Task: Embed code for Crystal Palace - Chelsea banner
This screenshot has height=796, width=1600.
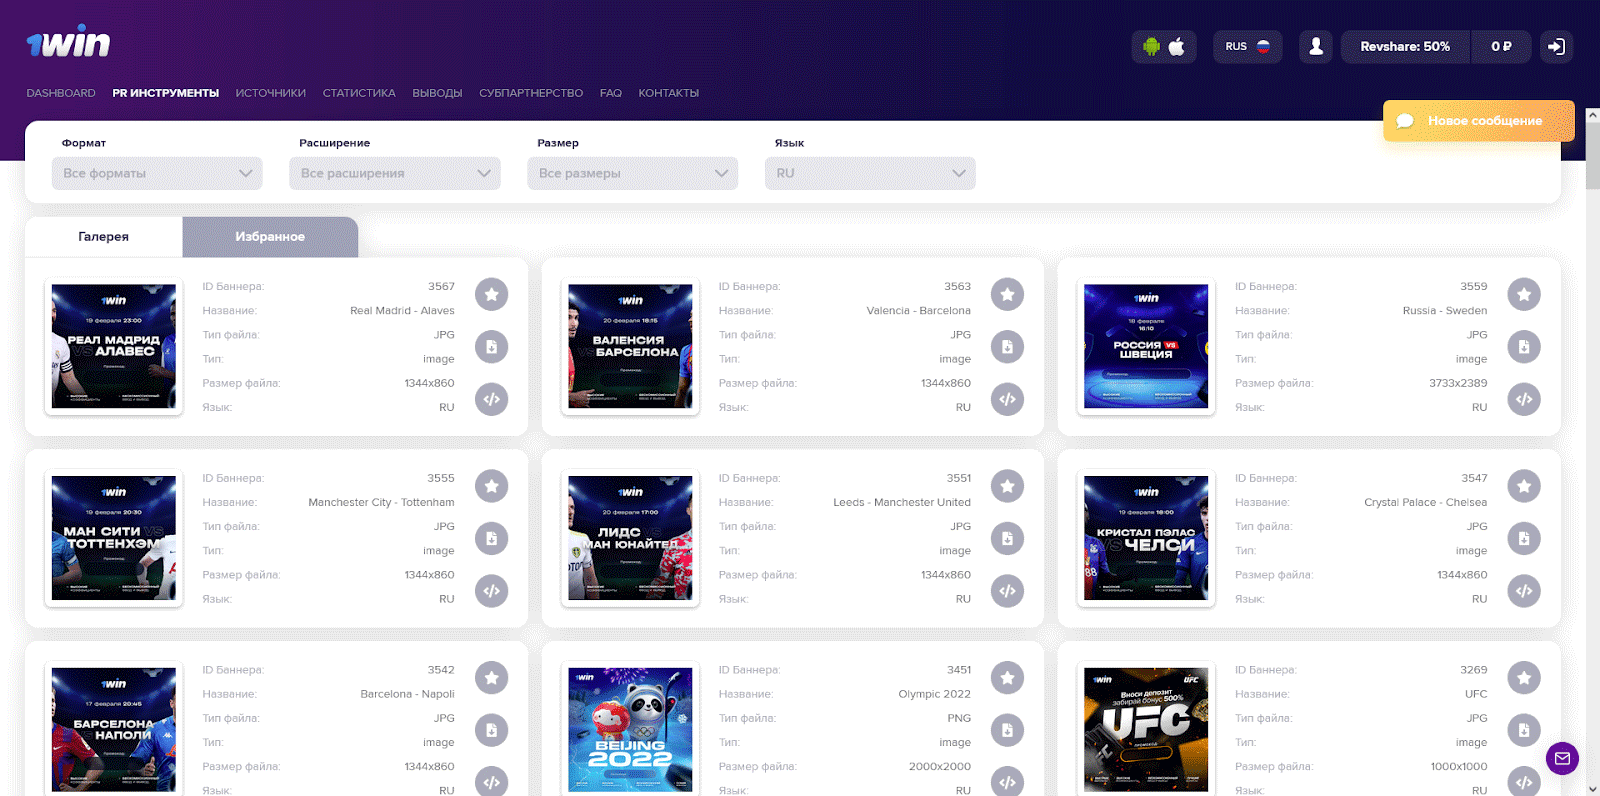Action: (x=1524, y=591)
